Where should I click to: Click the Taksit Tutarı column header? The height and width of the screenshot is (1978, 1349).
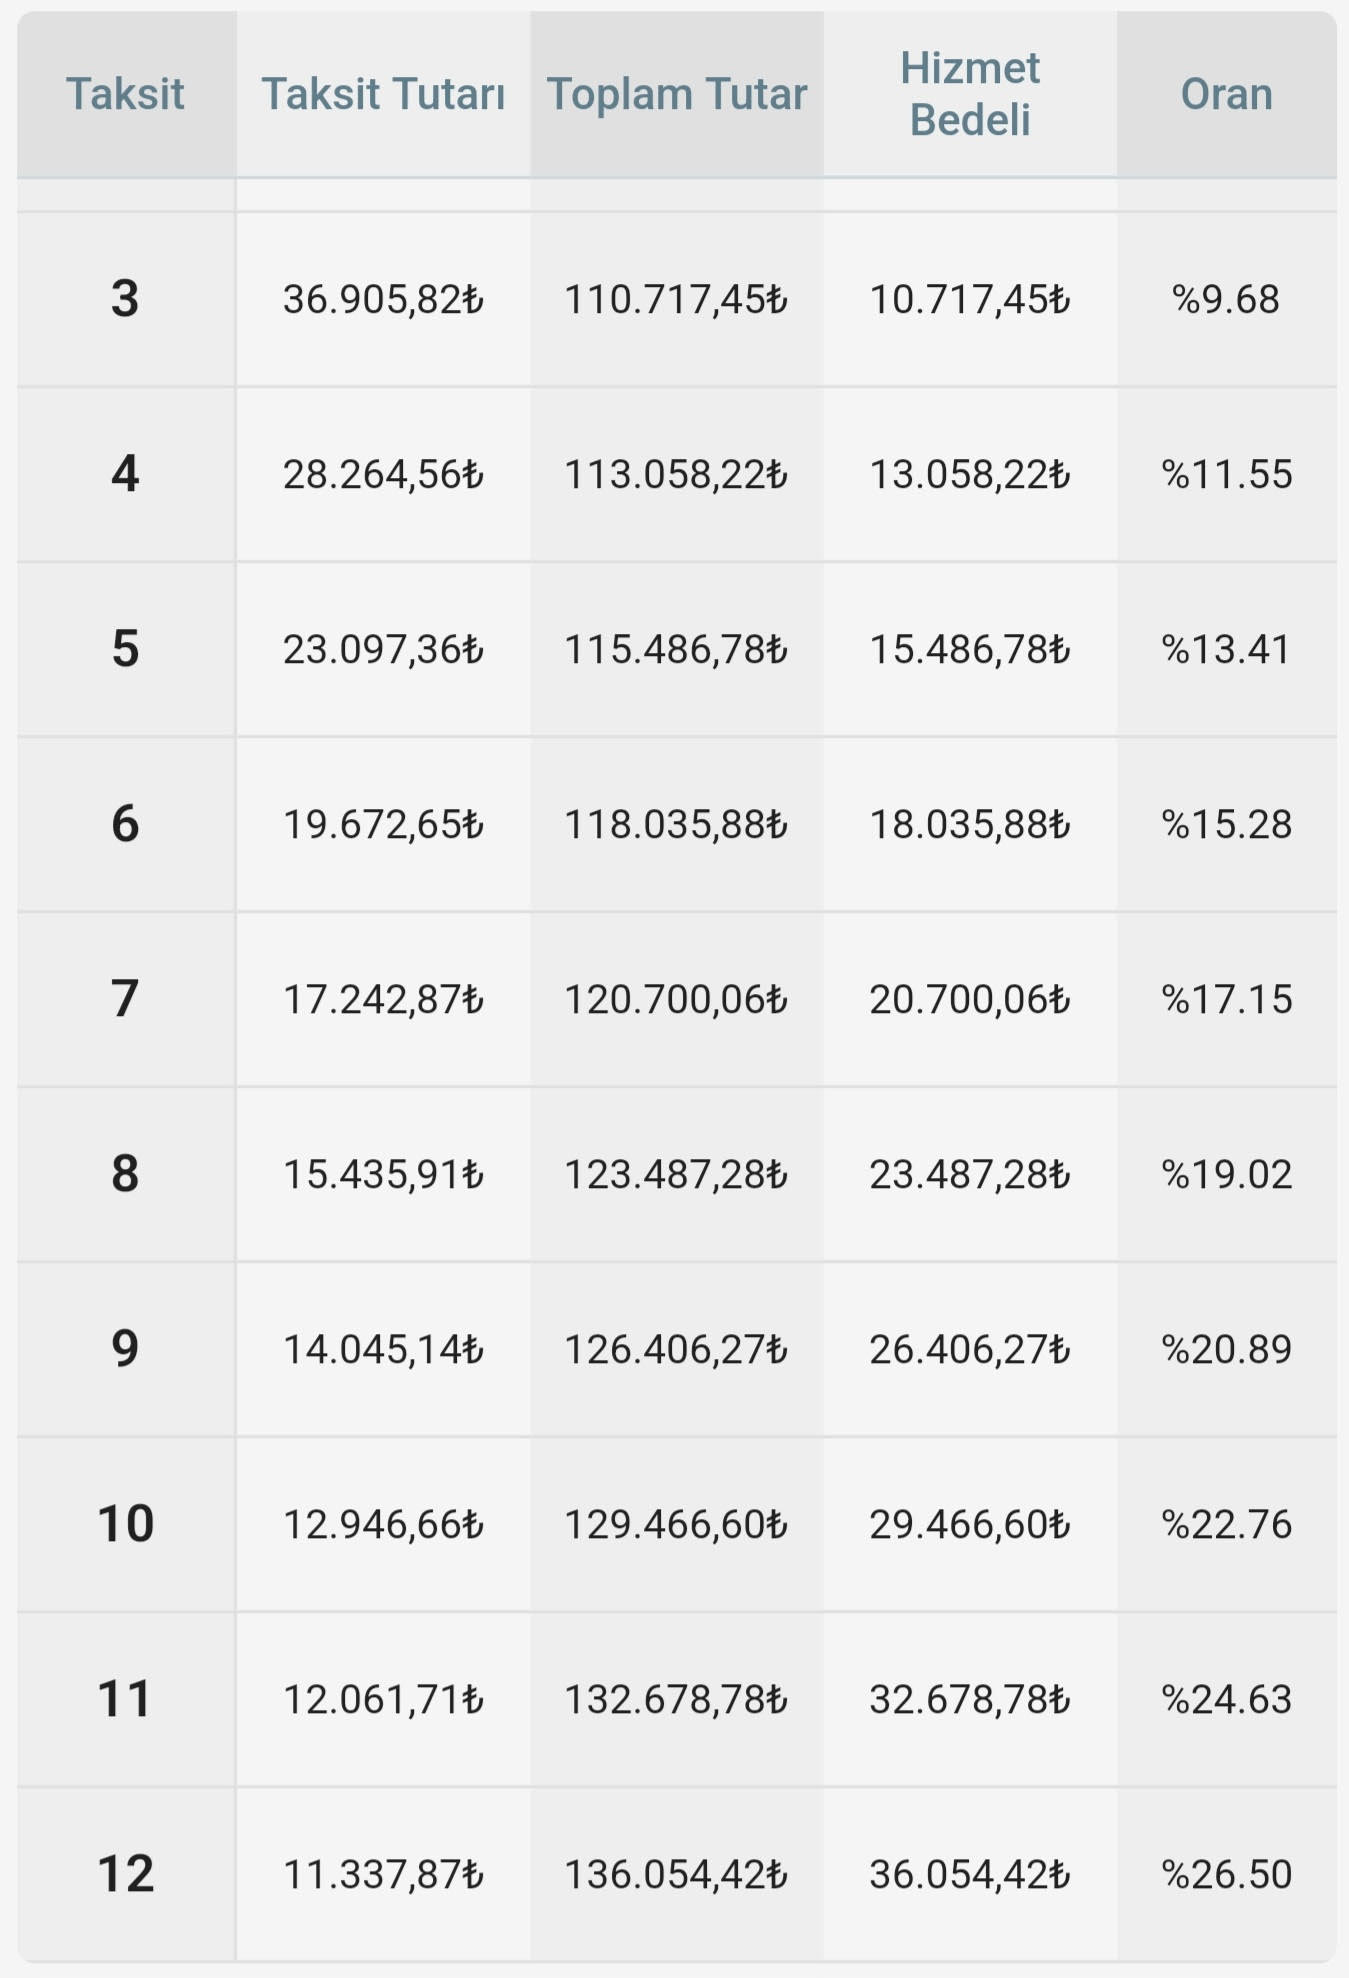coord(383,94)
